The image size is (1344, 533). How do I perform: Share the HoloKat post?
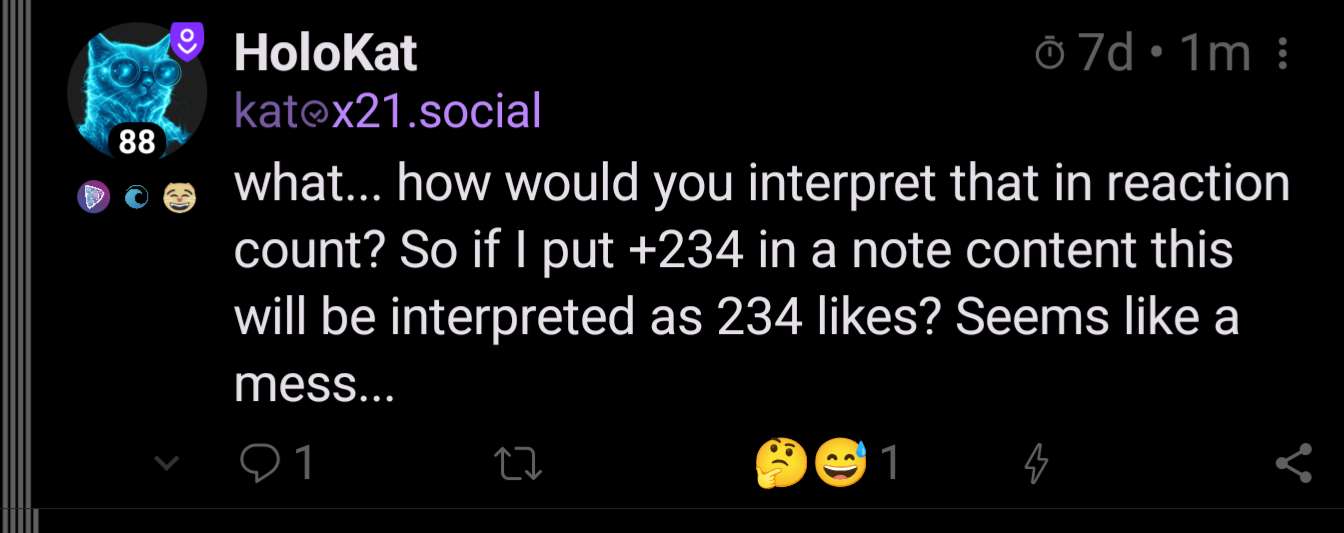coord(1294,464)
